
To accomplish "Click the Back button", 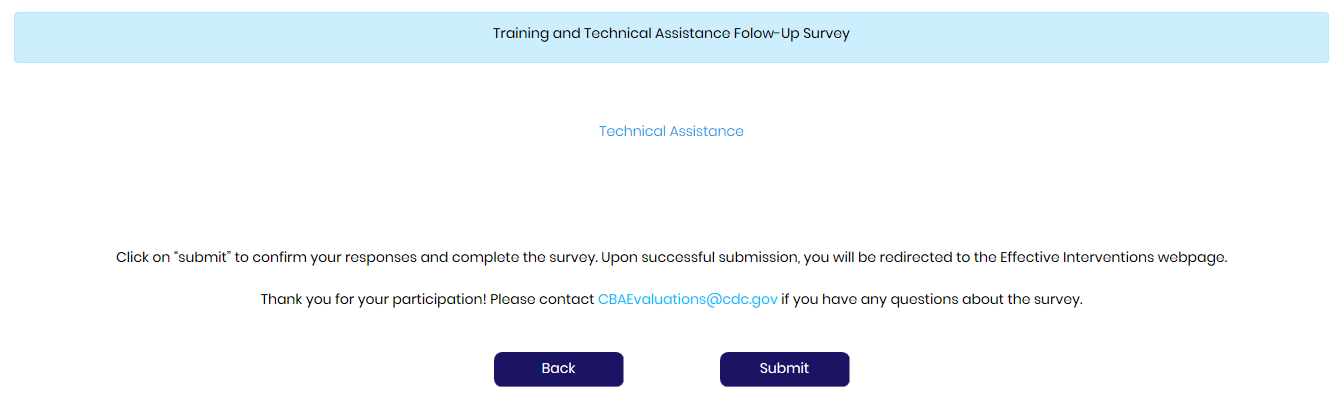I will (x=558, y=369).
